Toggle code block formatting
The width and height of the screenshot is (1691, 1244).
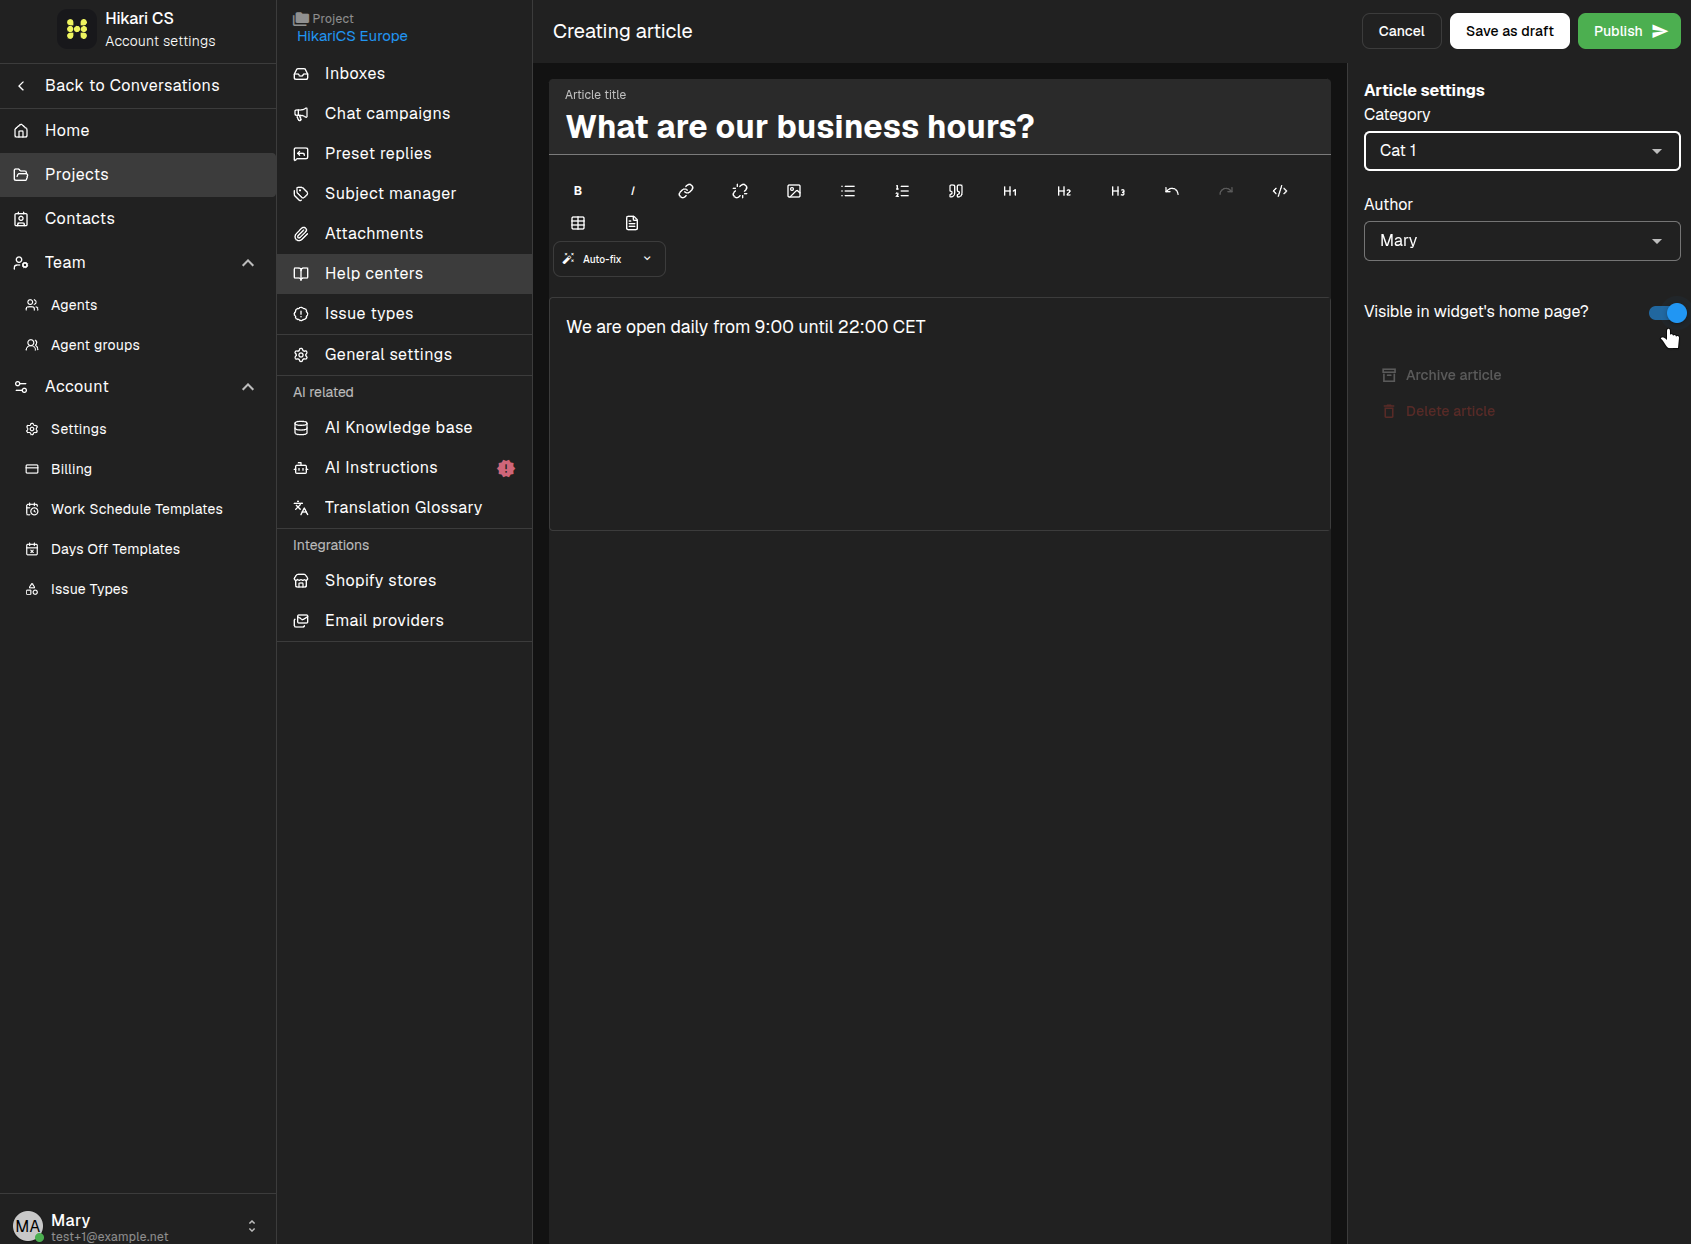coord(1280,191)
